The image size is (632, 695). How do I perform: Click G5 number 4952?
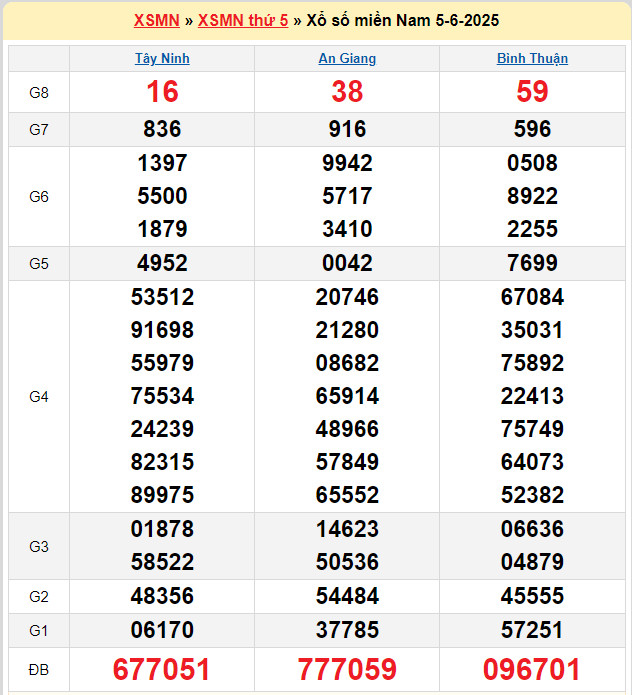pyautogui.click(x=162, y=263)
